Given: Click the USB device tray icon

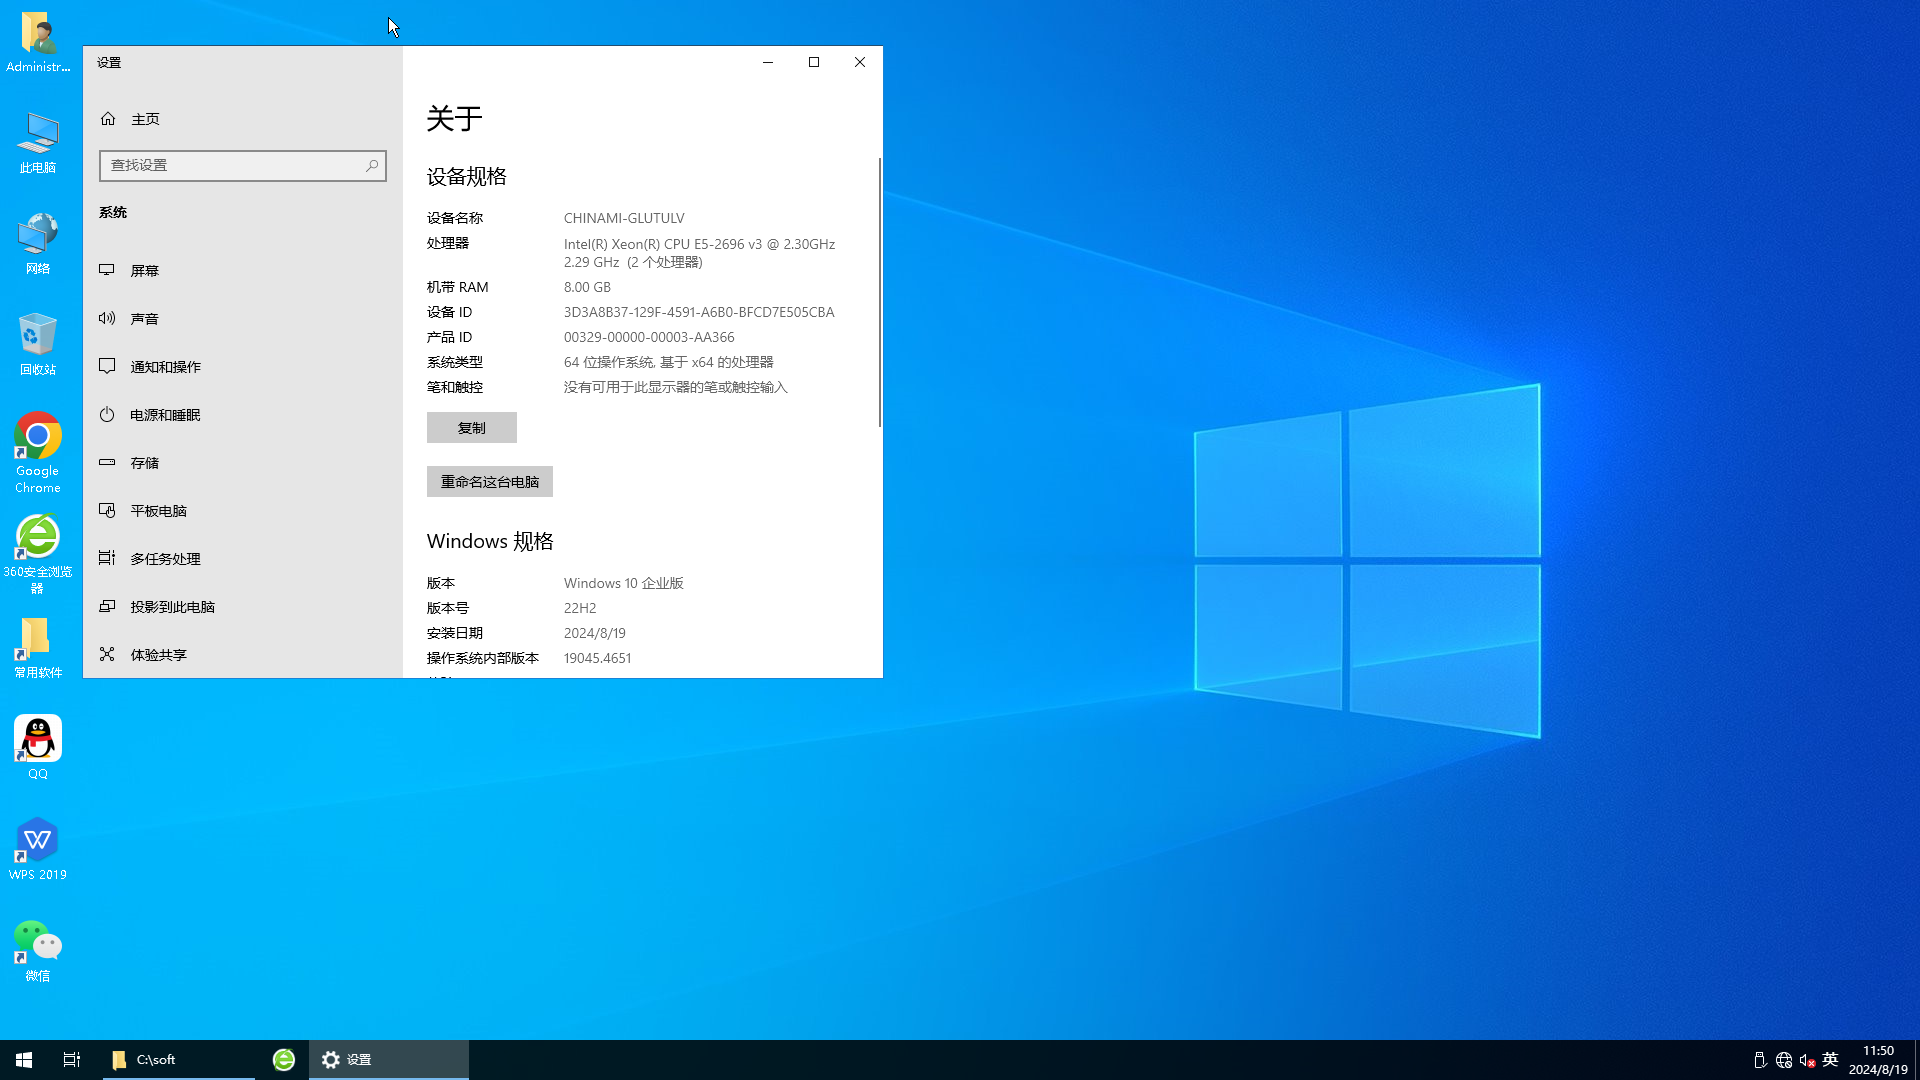Looking at the screenshot, I should point(1760,1060).
